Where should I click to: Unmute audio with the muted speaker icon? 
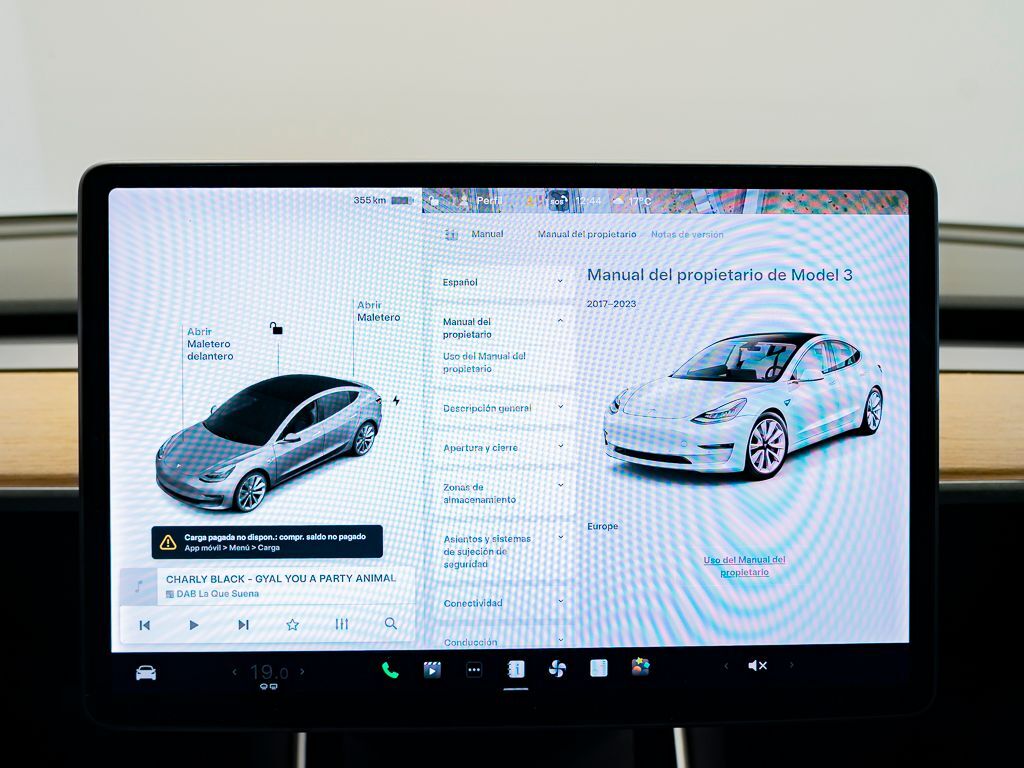click(757, 665)
